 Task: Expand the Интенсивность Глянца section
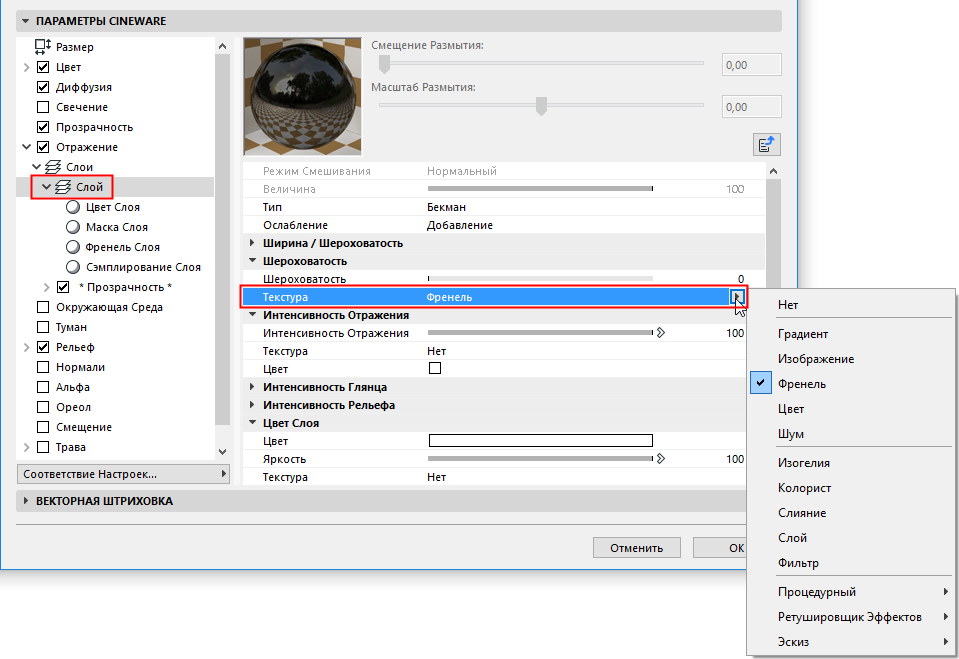tap(251, 386)
